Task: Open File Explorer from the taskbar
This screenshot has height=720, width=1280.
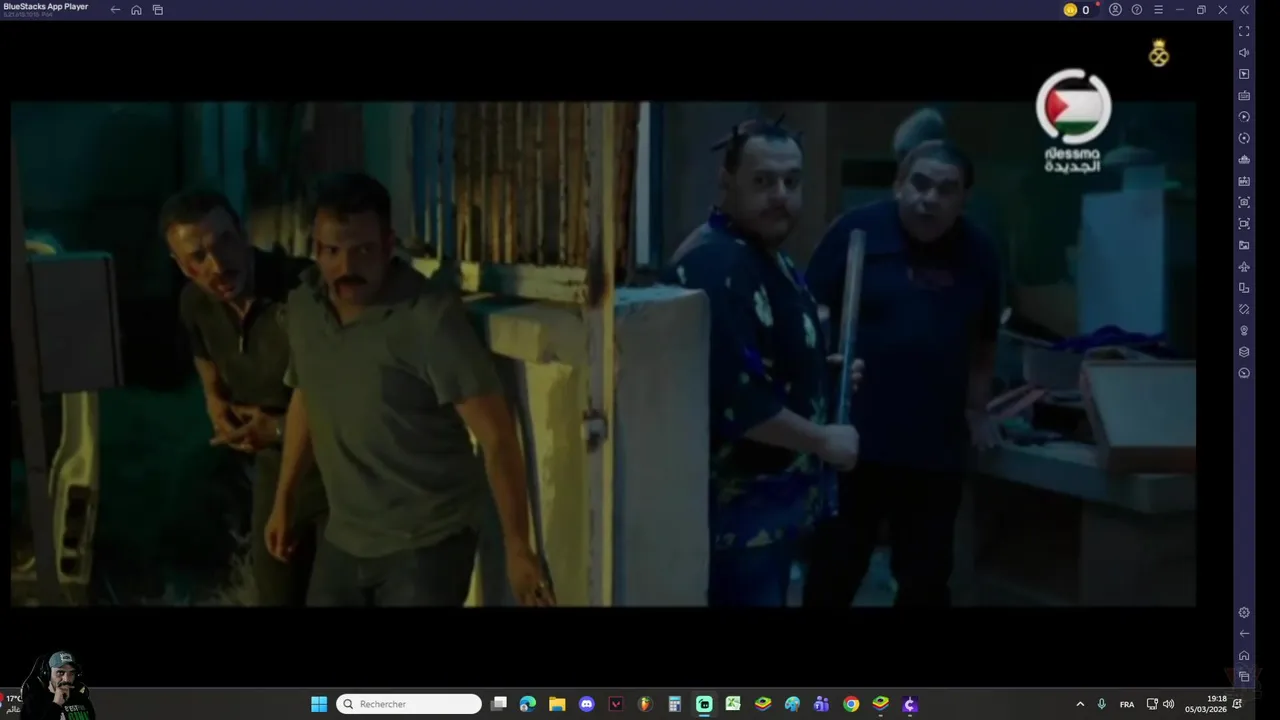Action: (x=557, y=704)
